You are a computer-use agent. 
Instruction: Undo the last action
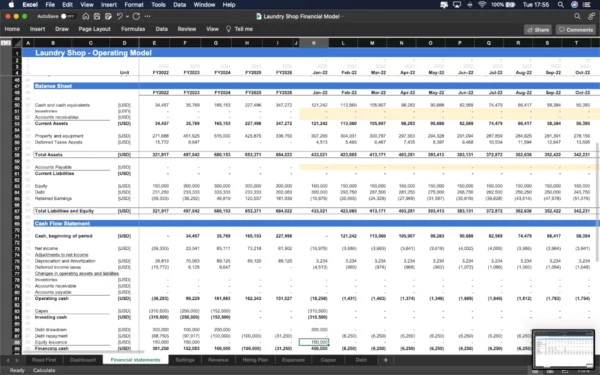pyautogui.click(x=119, y=16)
